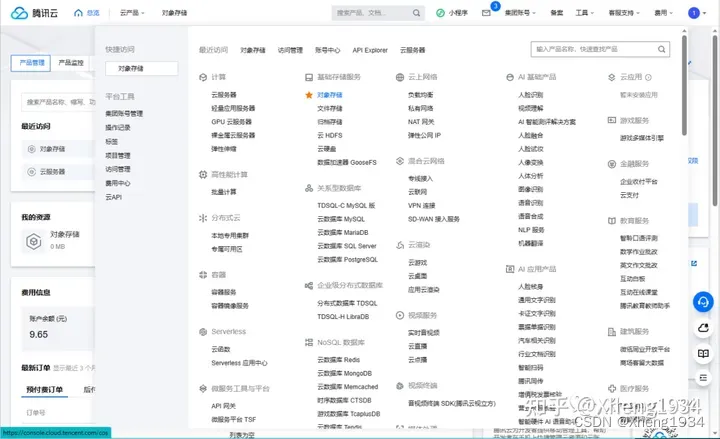Open the floating documentation book icon
720x439 pixels.
(x=703, y=353)
